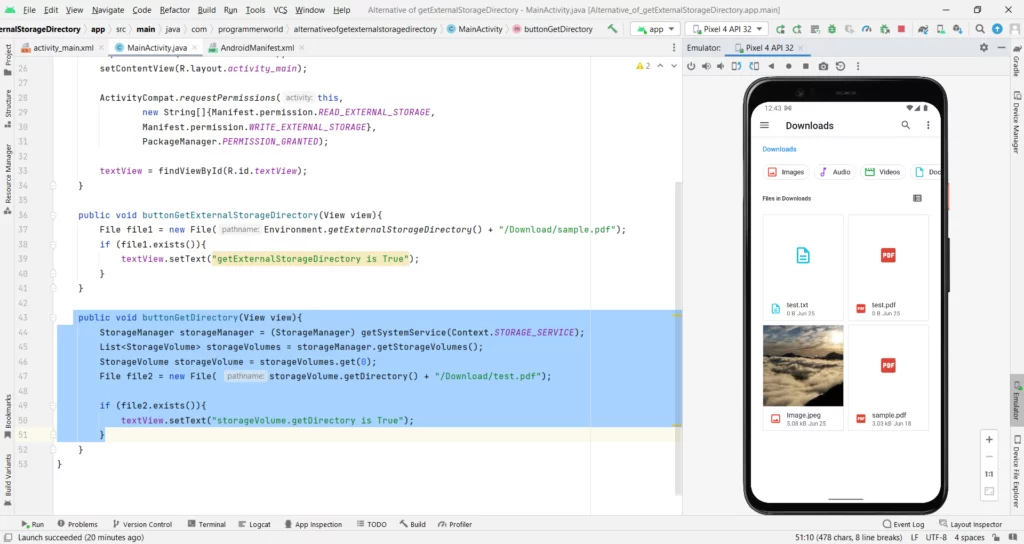Open the Profile app gauge icon
The width and height of the screenshot is (1024, 544).
(x=866, y=29)
